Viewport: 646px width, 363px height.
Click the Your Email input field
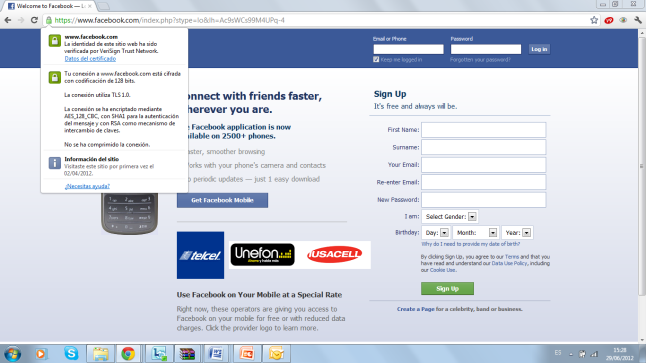(484, 165)
